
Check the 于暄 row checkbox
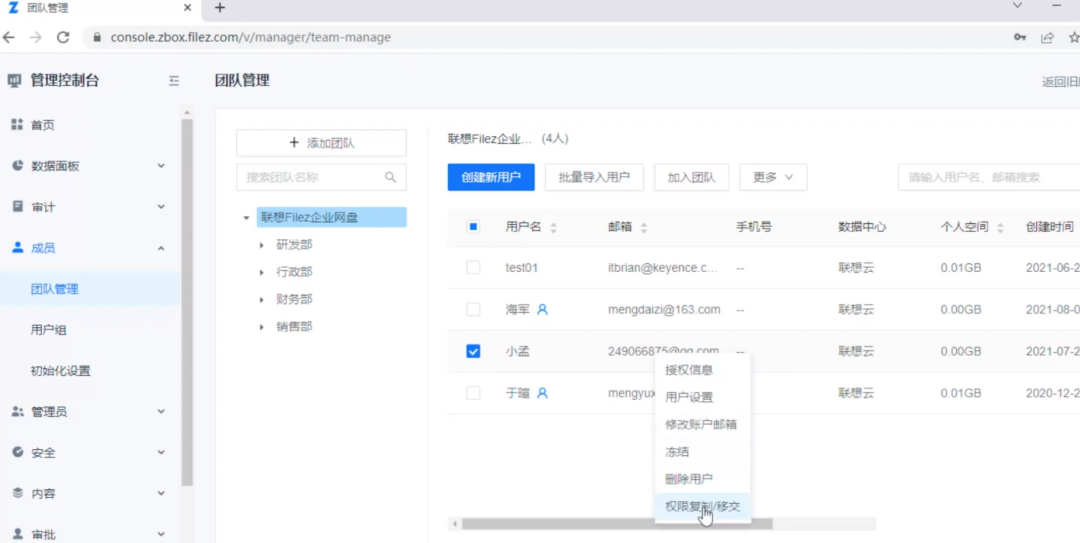pyautogui.click(x=473, y=393)
